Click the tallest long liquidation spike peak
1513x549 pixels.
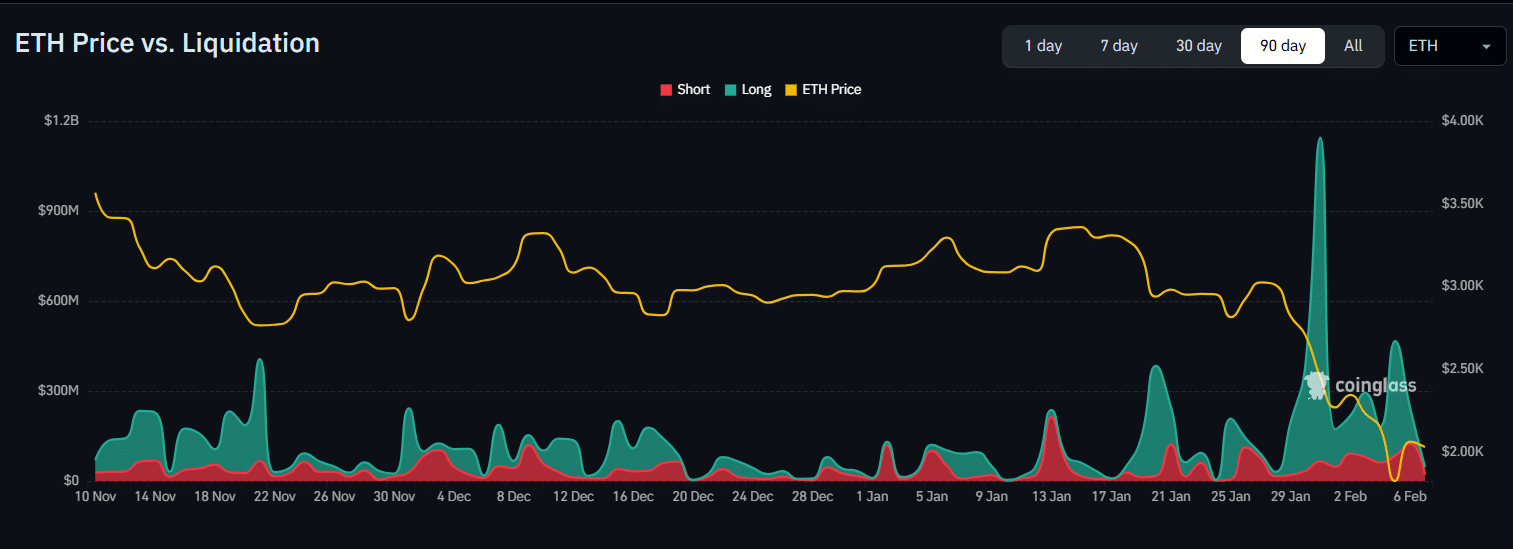tap(1320, 139)
